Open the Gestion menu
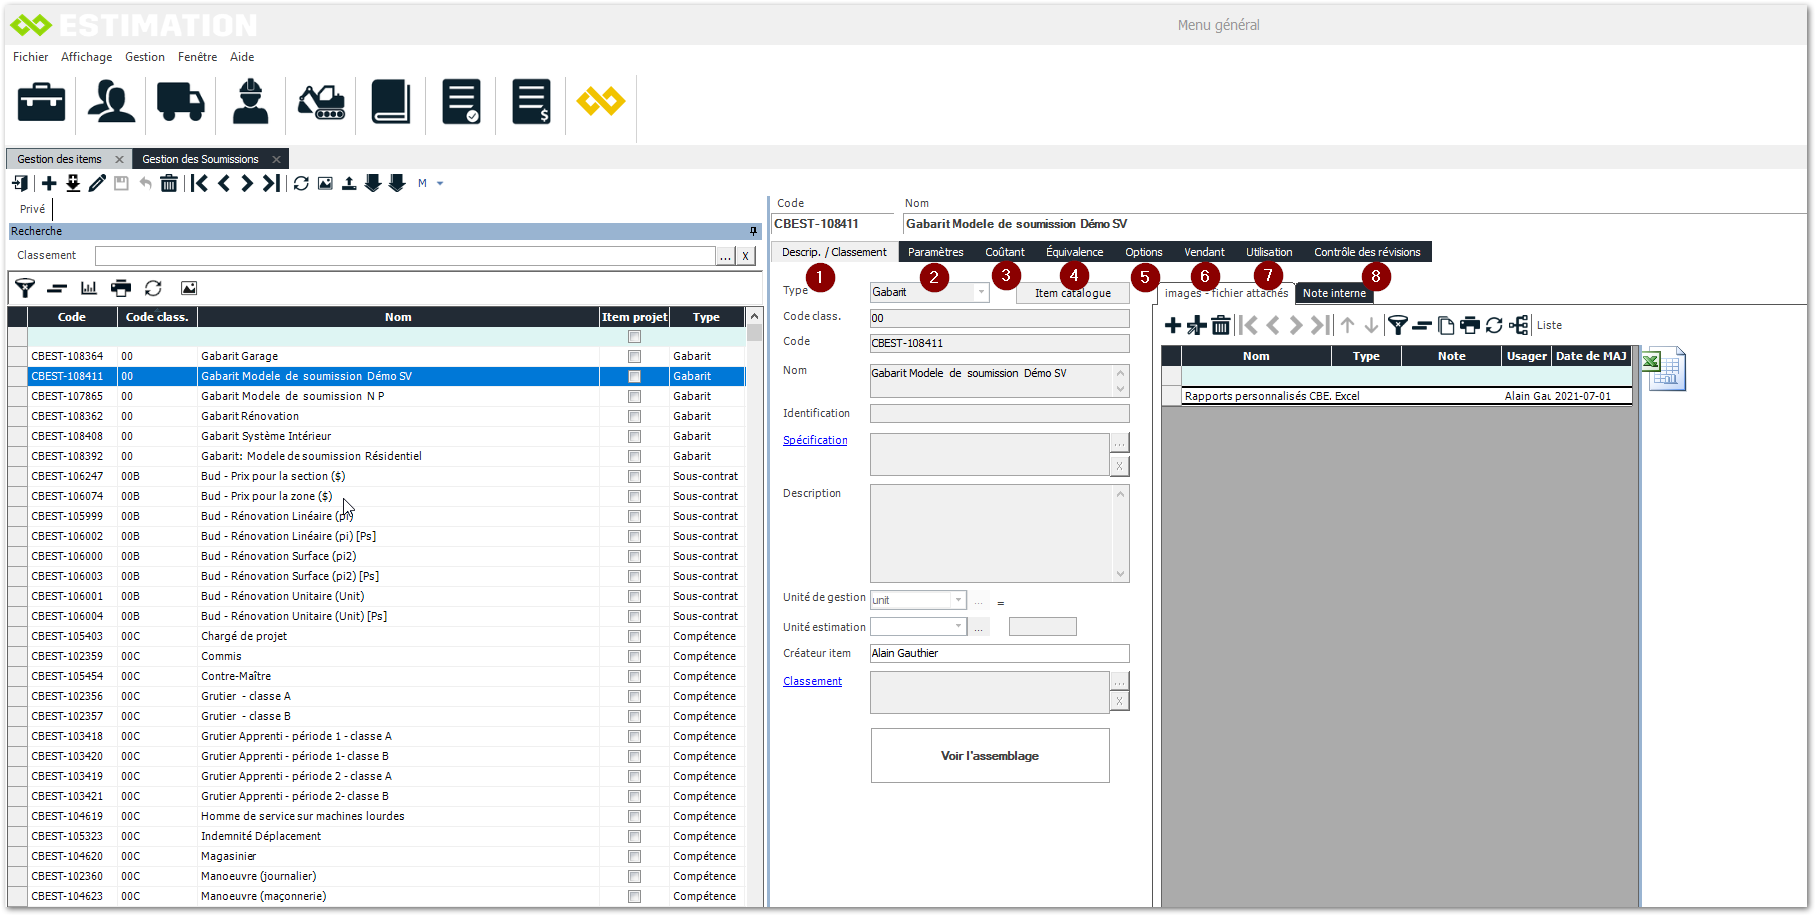The width and height of the screenshot is (1816, 916). (145, 57)
